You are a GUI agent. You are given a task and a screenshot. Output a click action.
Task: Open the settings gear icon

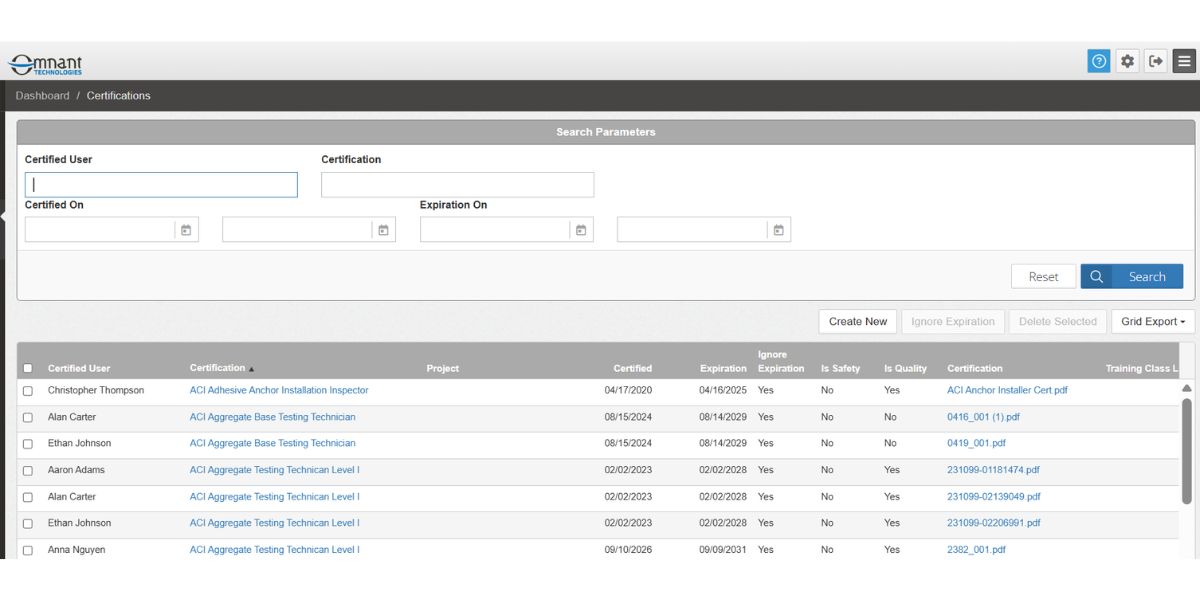[1127, 61]
